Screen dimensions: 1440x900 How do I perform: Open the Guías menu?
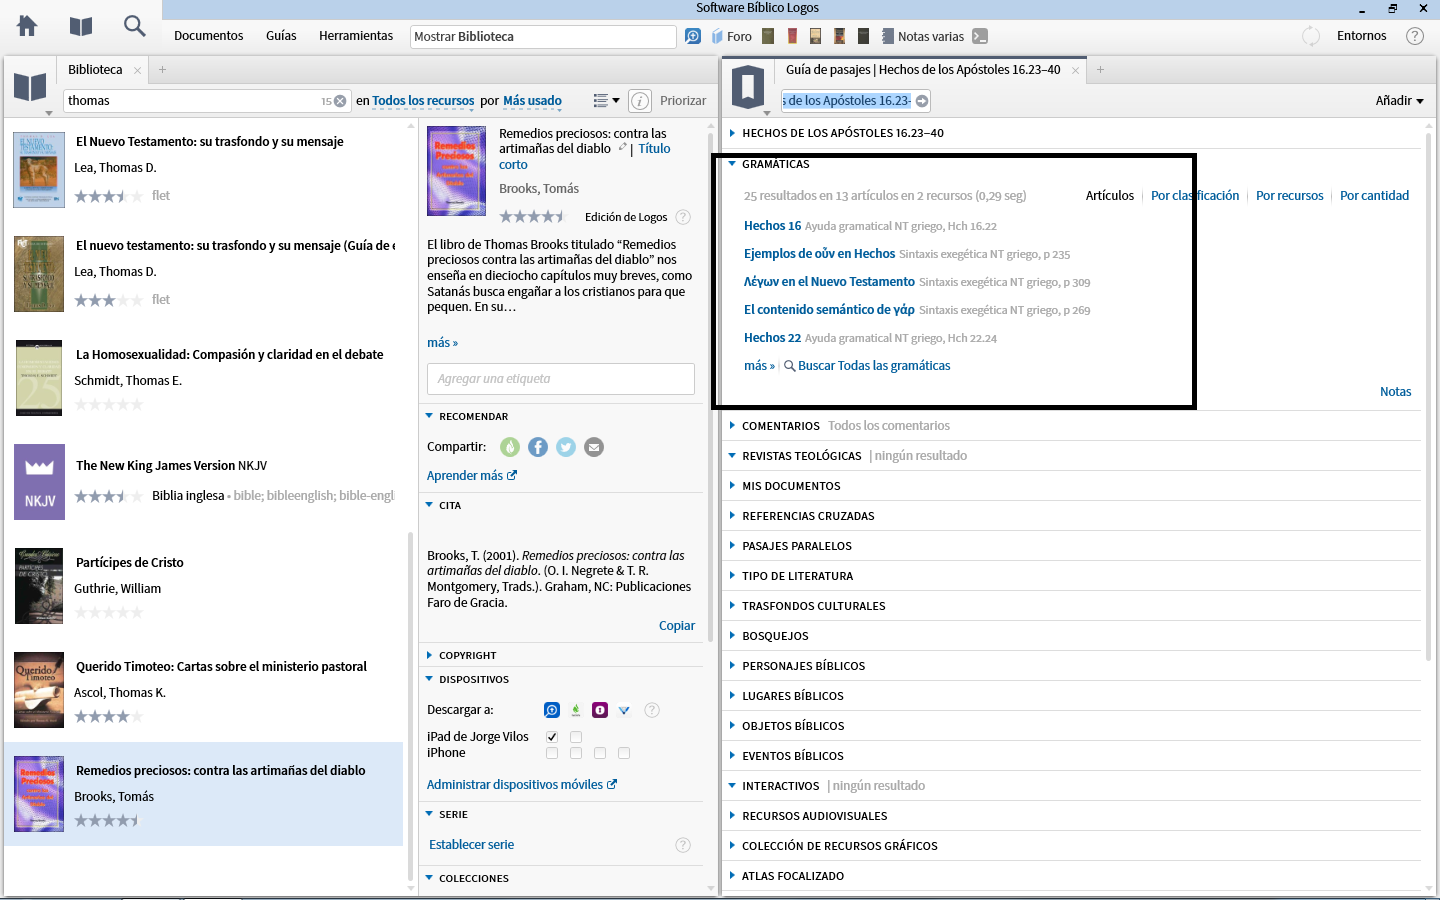(281, 36)
